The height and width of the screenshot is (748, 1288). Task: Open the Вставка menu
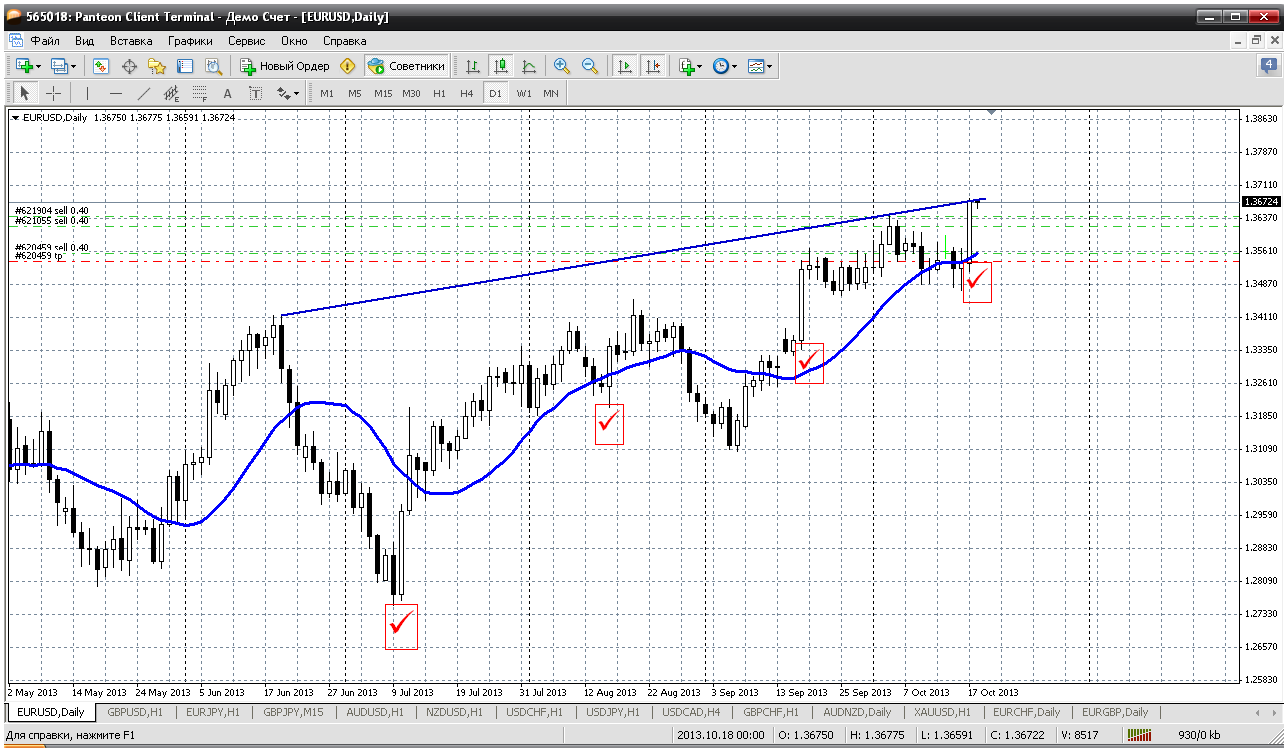[131, 41]
